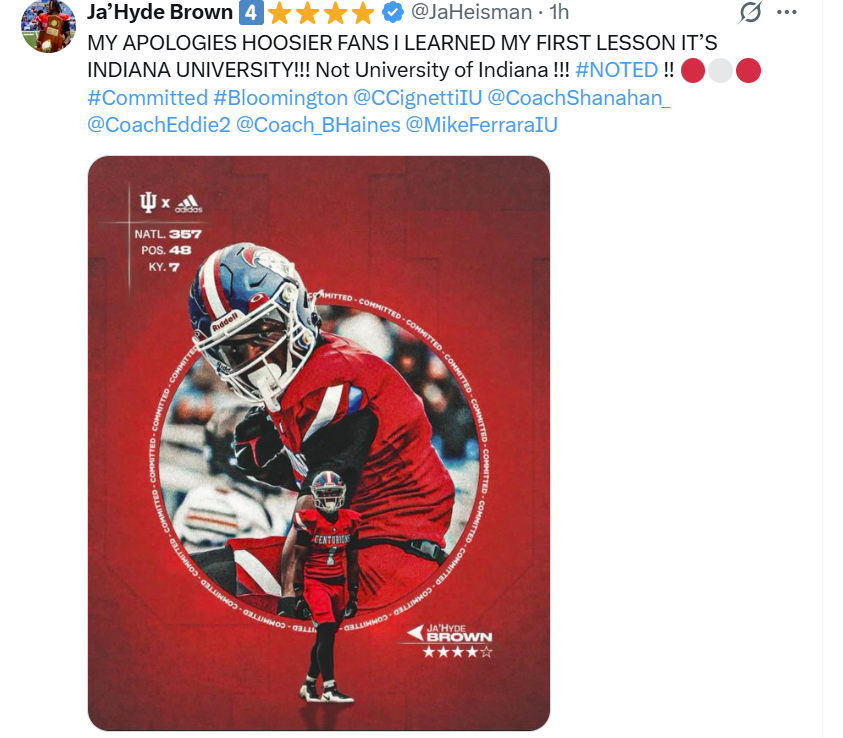
Task: Click the #NOTED hashtag
Action: click(x=616, y=70)
